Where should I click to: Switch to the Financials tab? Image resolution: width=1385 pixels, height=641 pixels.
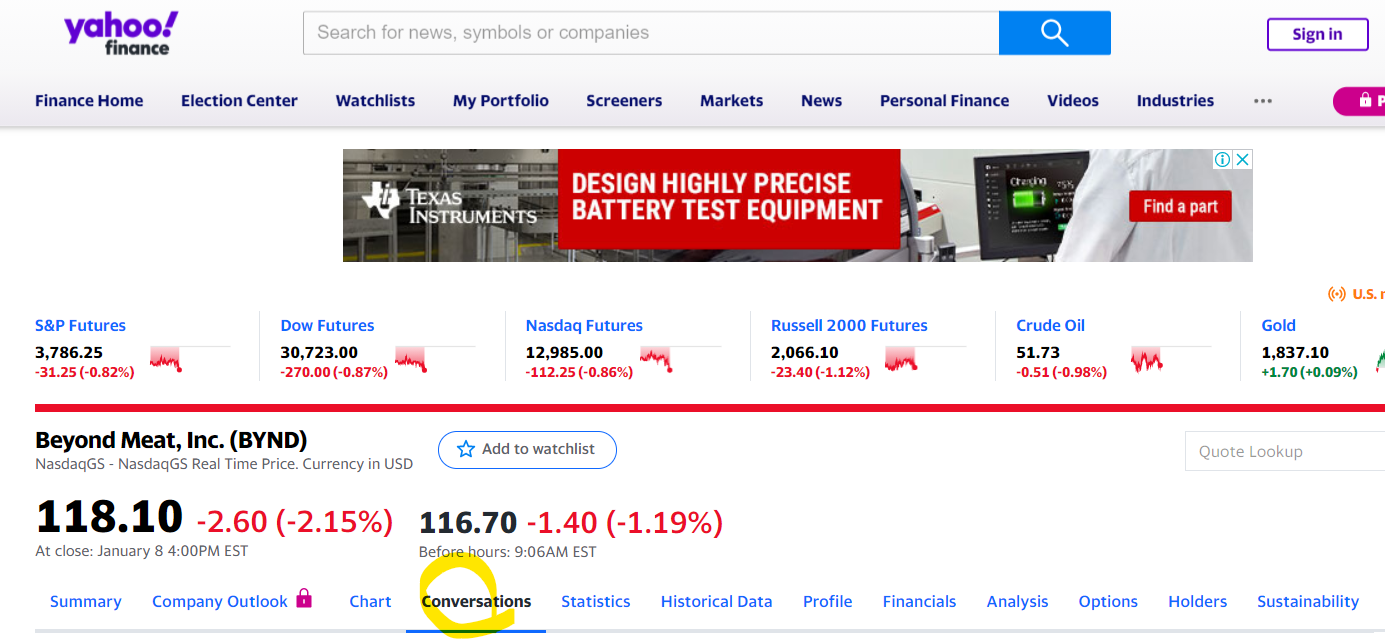click(920, 601)
